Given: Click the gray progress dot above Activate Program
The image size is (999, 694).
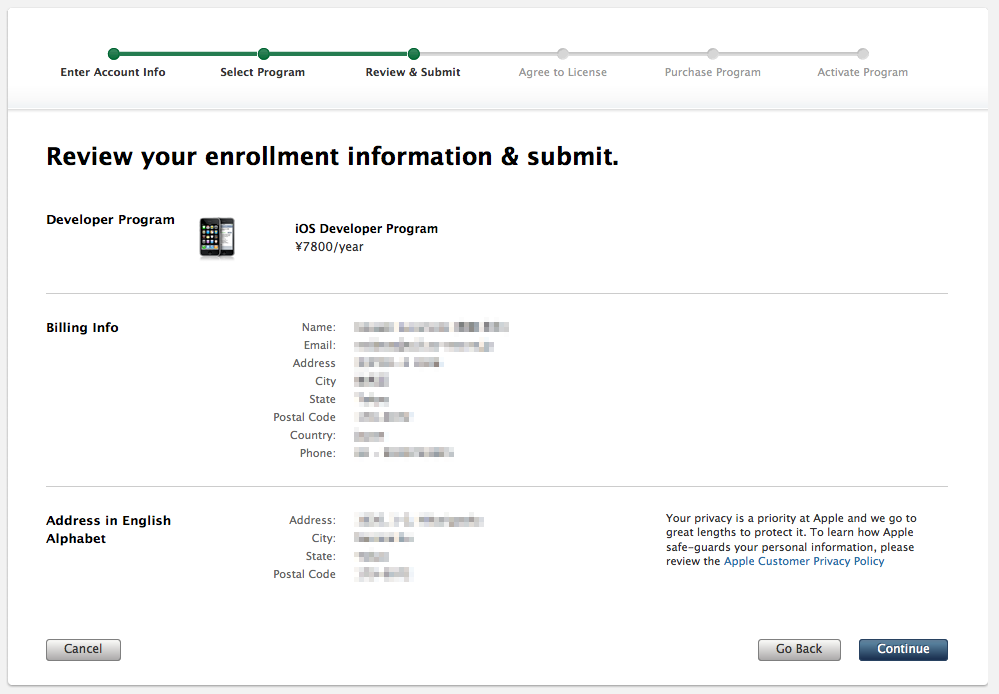Looking at the screenshot, I should point(863,54).
